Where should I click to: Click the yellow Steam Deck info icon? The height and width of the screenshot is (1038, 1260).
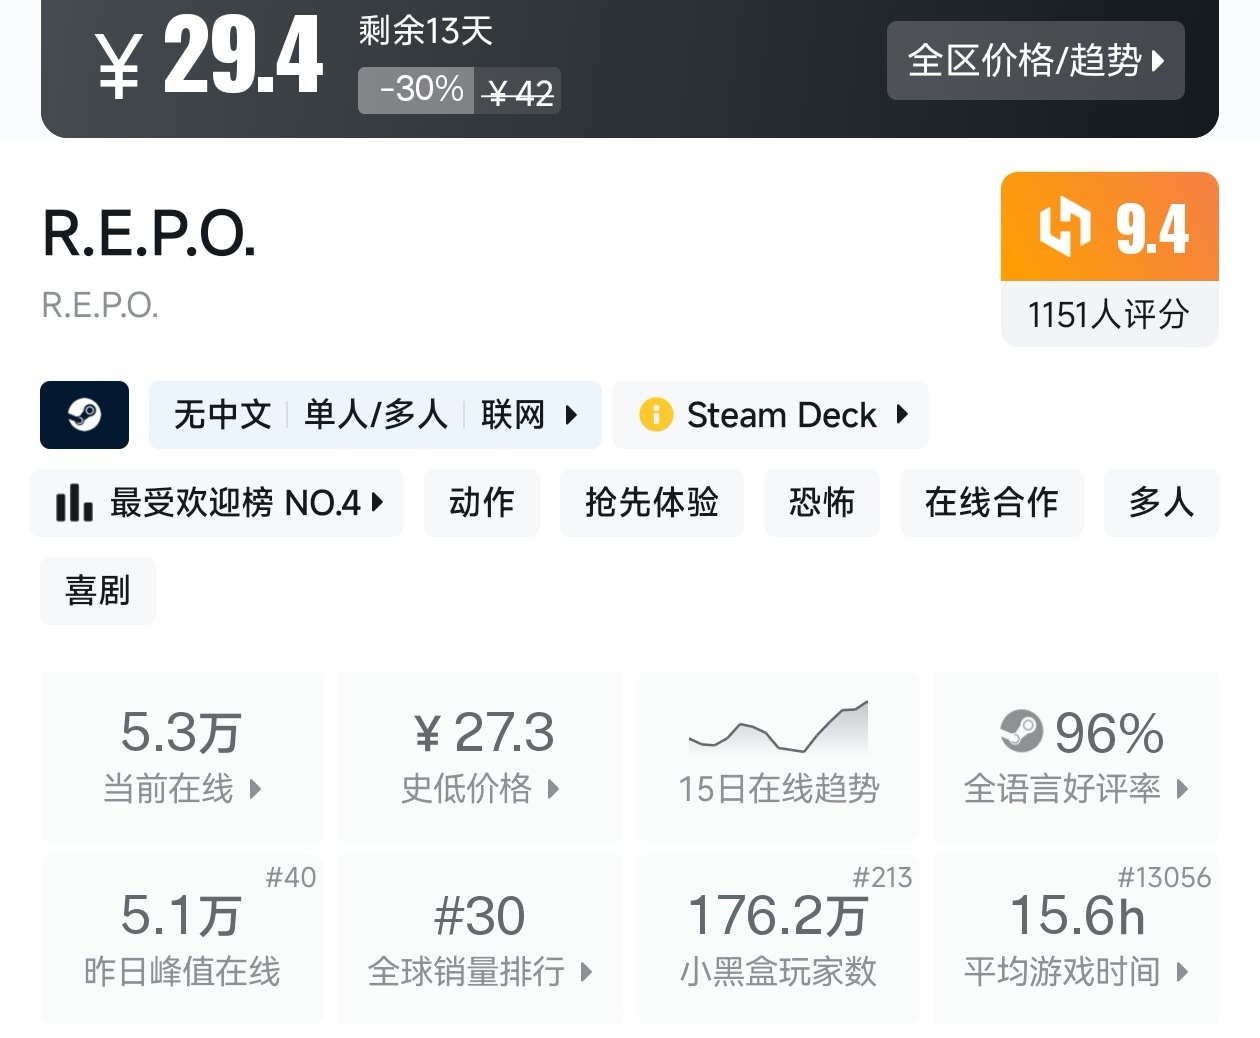pyautogui.click(x=656, y=414)
